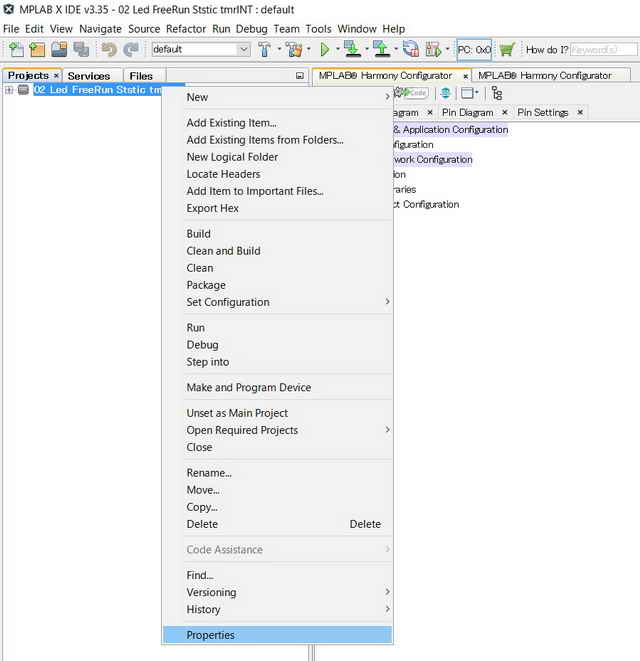Choose Add Existing Item... menu entry

pyautogui.click(x=278, y=123)
